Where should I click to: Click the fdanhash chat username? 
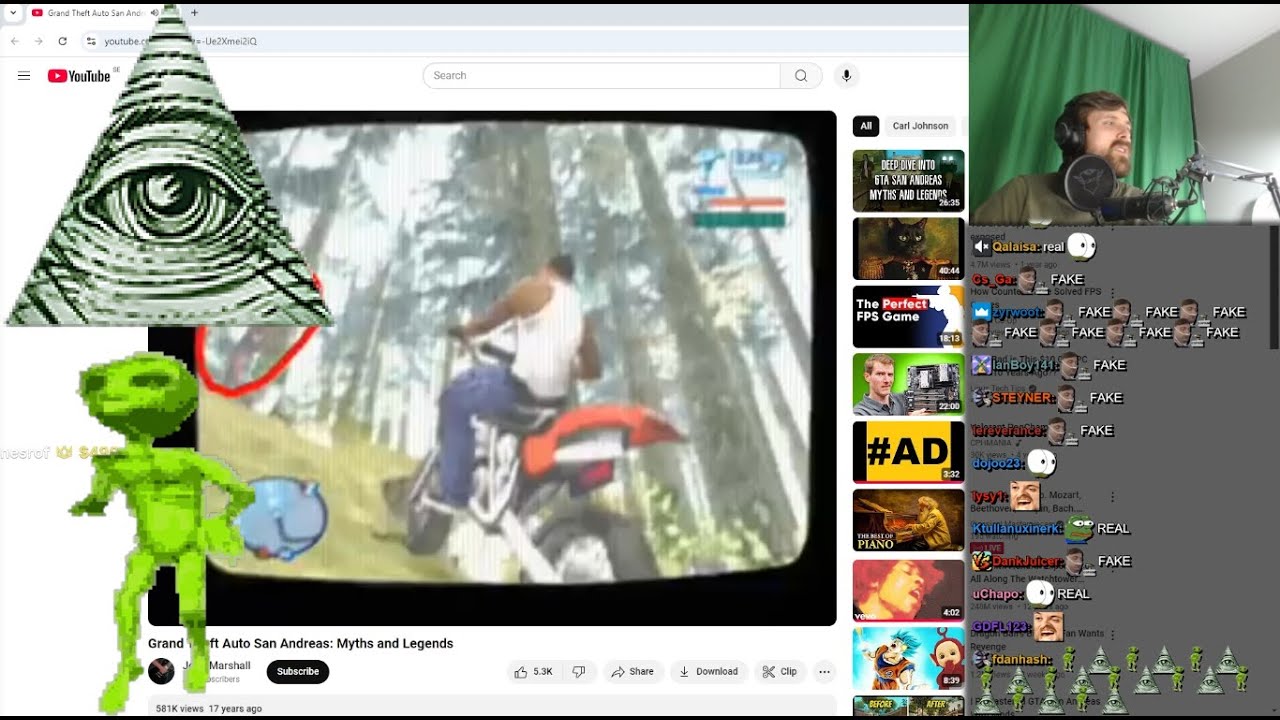pos(1020,660)
